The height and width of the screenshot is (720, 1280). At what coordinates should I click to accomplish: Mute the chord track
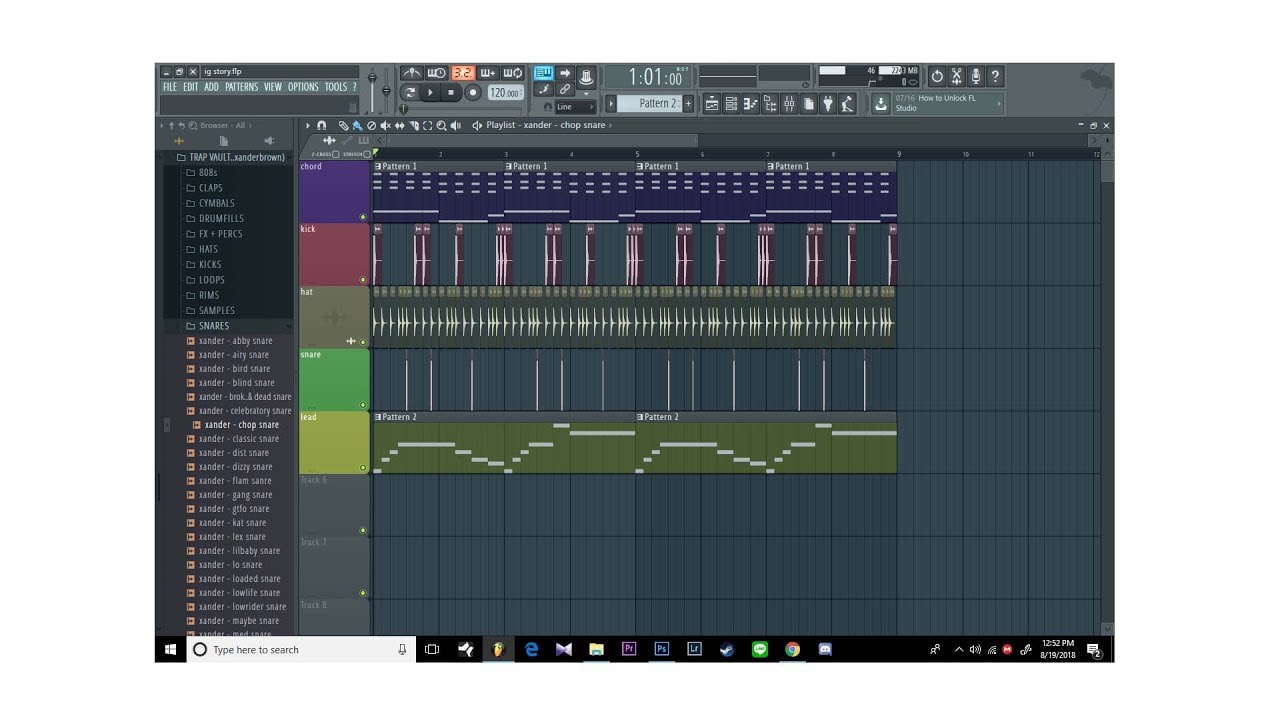coord(363,217)
